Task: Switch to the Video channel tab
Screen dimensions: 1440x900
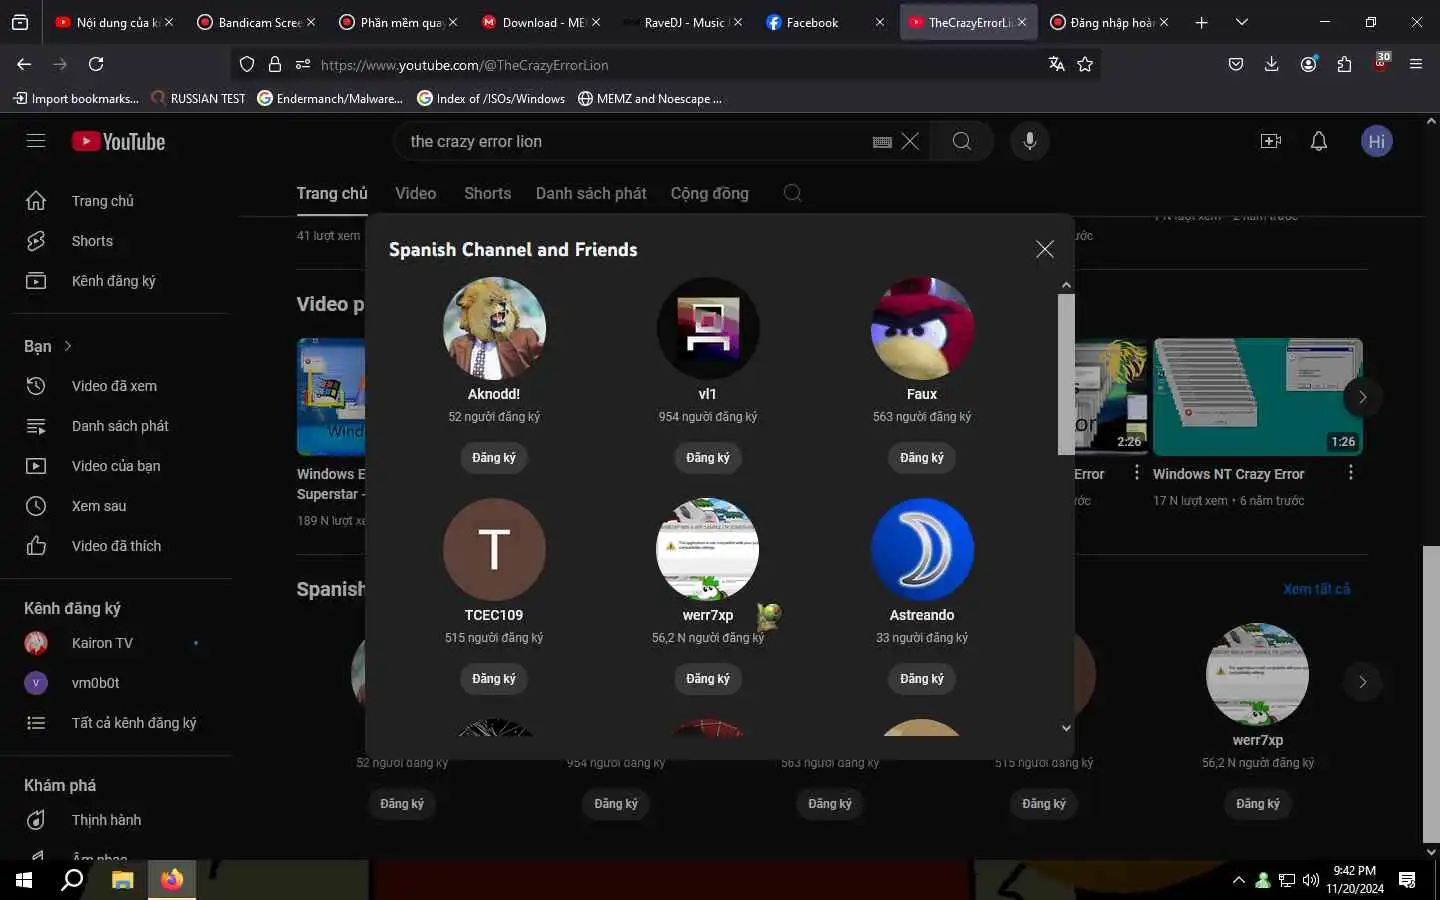Action: (x=415, y=193)
